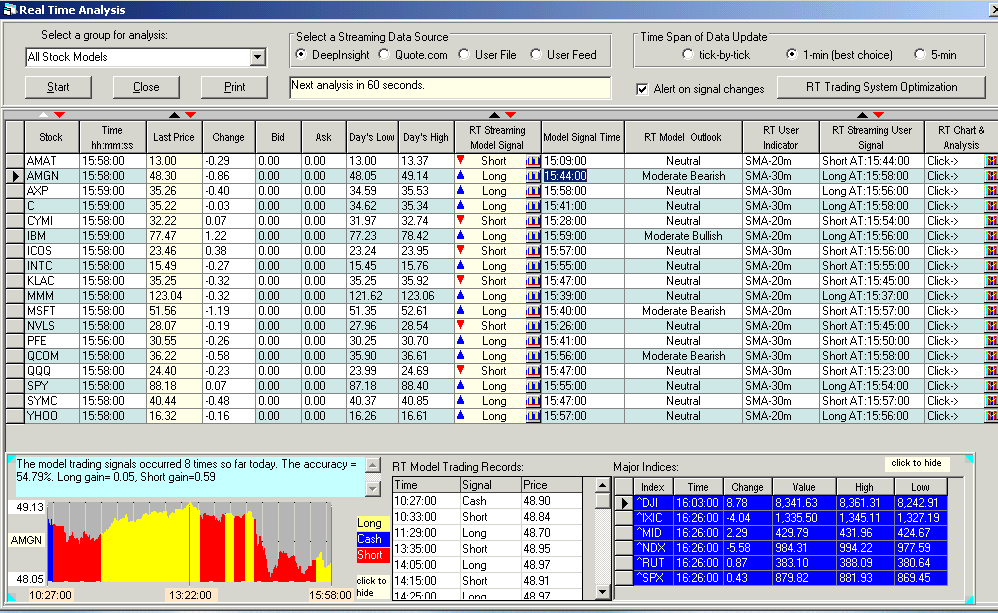Viewport: 998px width, 613px height.
Task: Select Quote.com as streaming data source
Action: click(385, 54)
